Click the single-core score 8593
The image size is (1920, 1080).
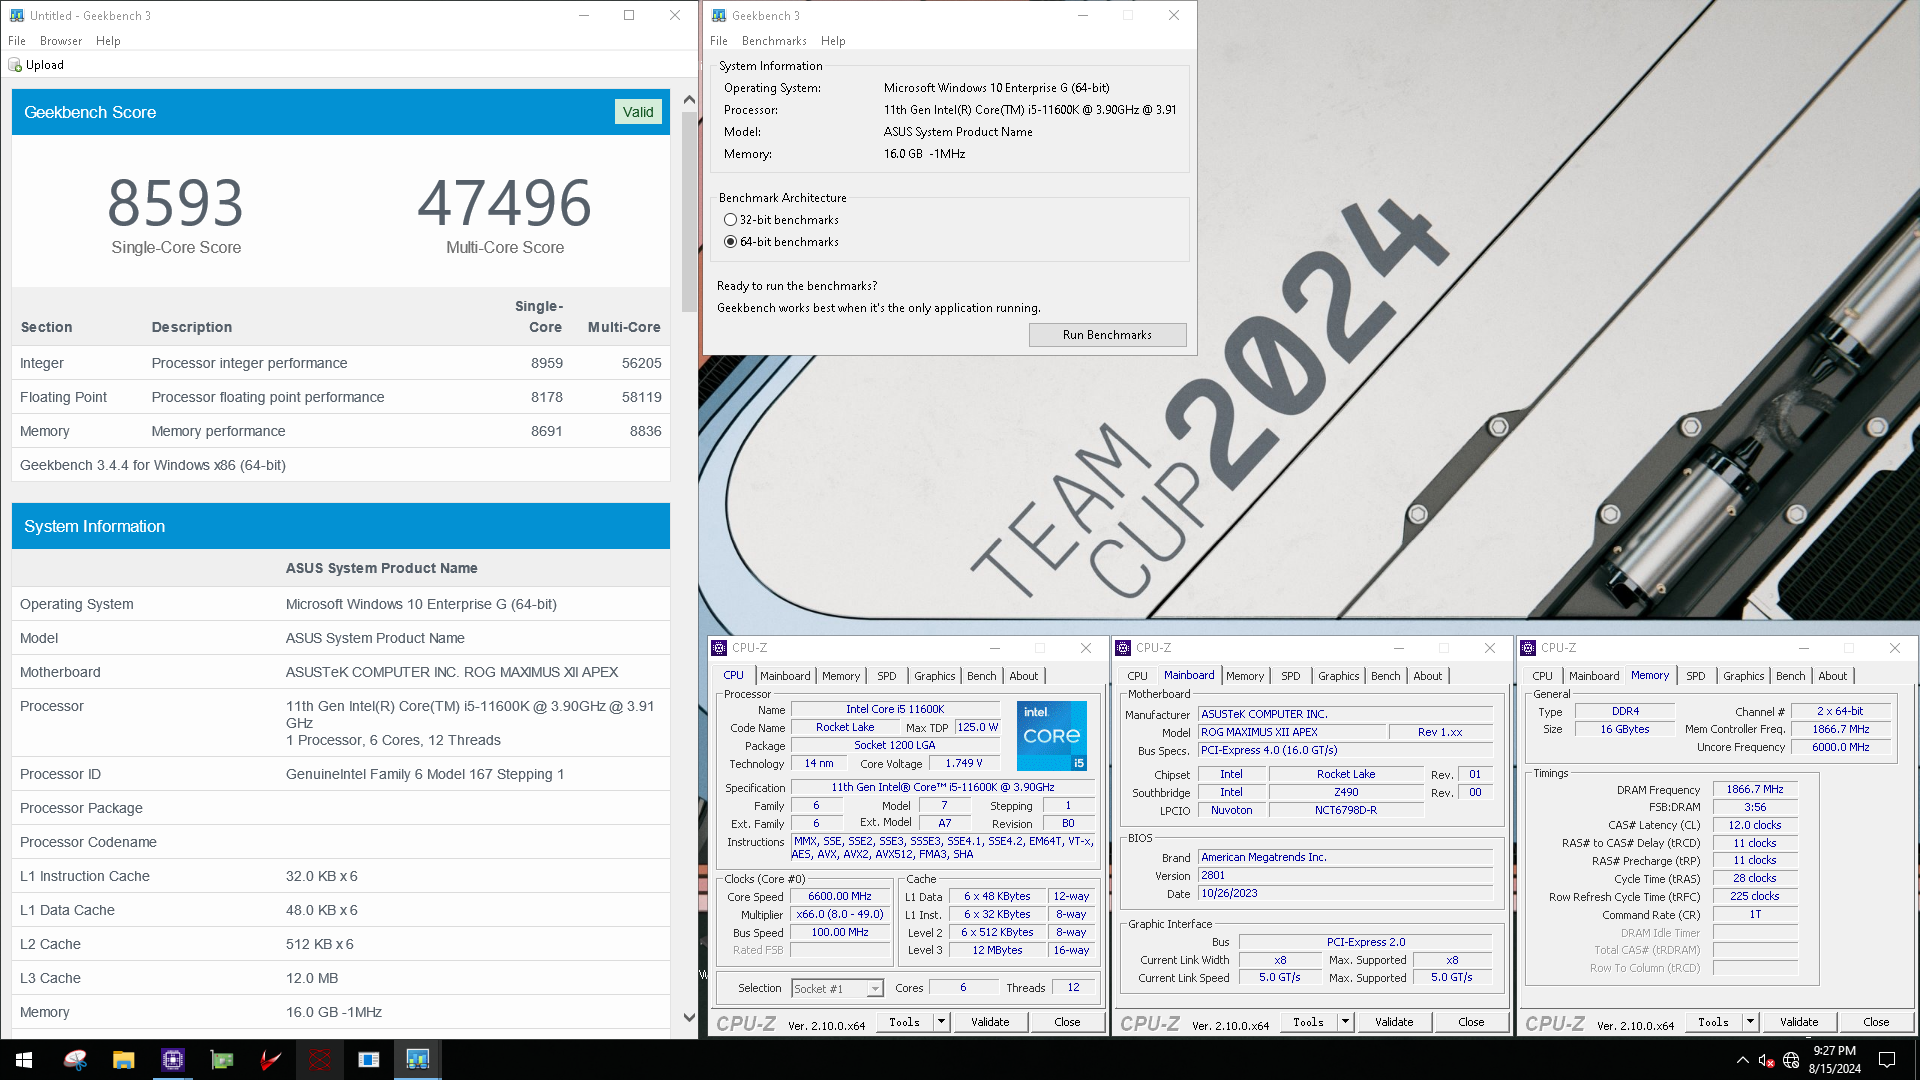176,203
